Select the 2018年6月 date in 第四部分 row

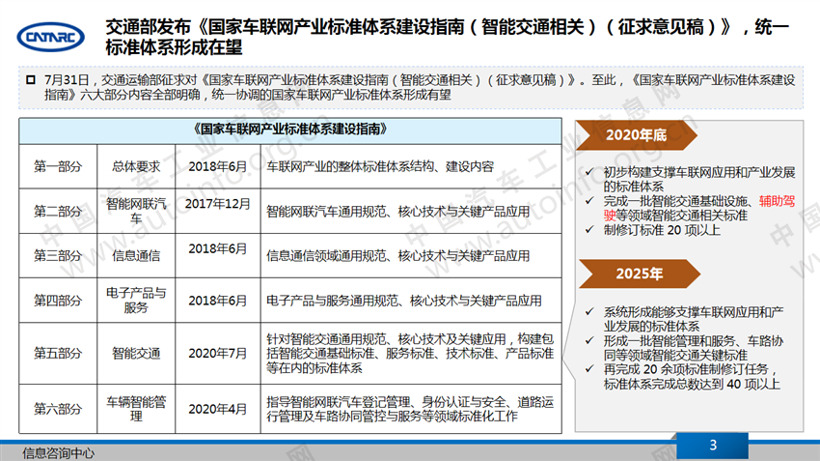[x=218, y=301]
